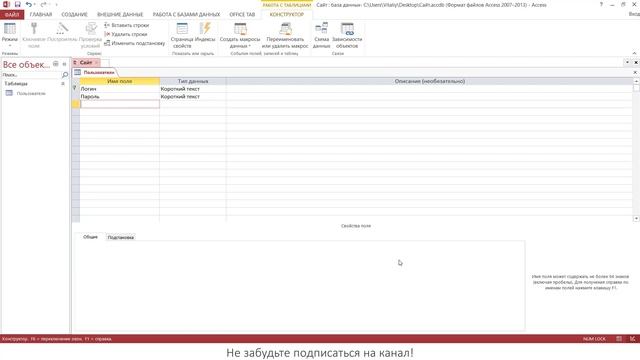This screenshot has width=640, height=360.
Task: Open the ФАЙЛ tab
Action: tap(12, 14)
